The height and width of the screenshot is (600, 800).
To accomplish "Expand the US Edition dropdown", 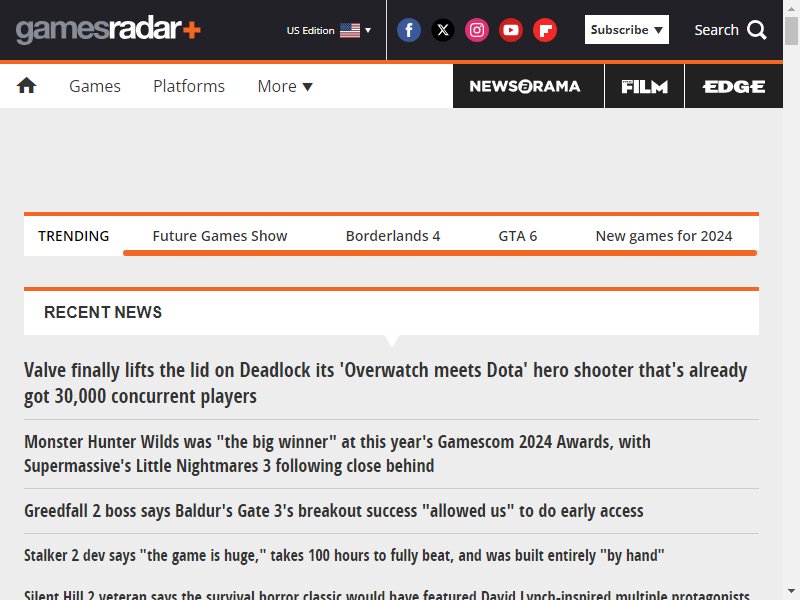I will coord(329,31).
